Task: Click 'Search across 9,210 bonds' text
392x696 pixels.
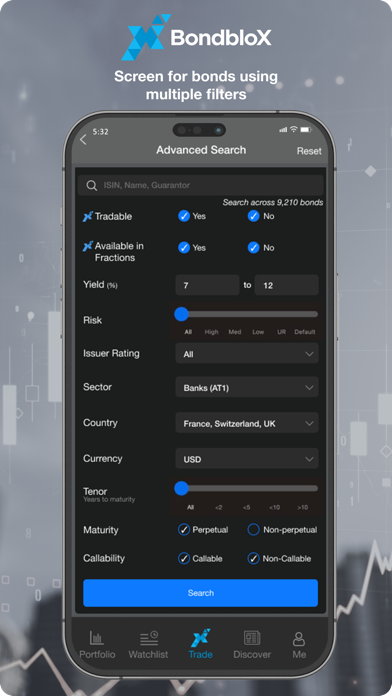Action: tap(273, 203)
